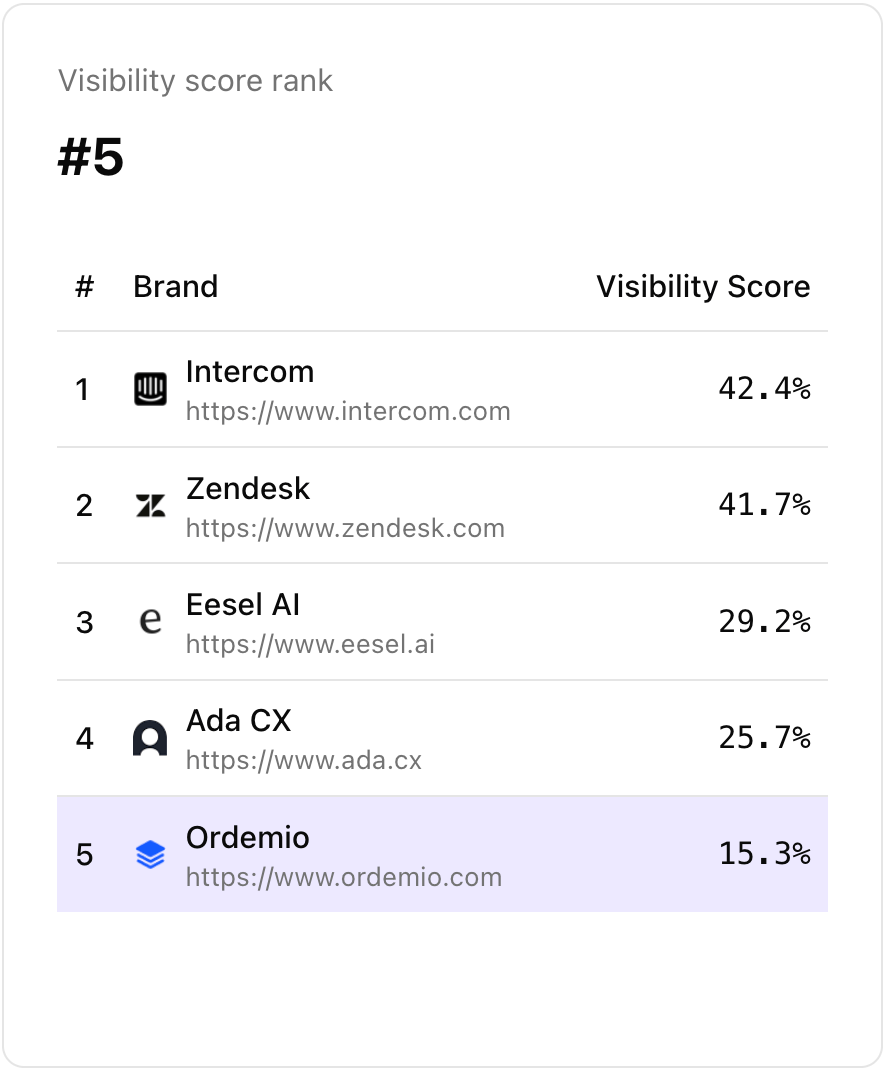The image size is (886, 1072).
Task: Click the Ada CX brand logo
Action: click(150, 738)
